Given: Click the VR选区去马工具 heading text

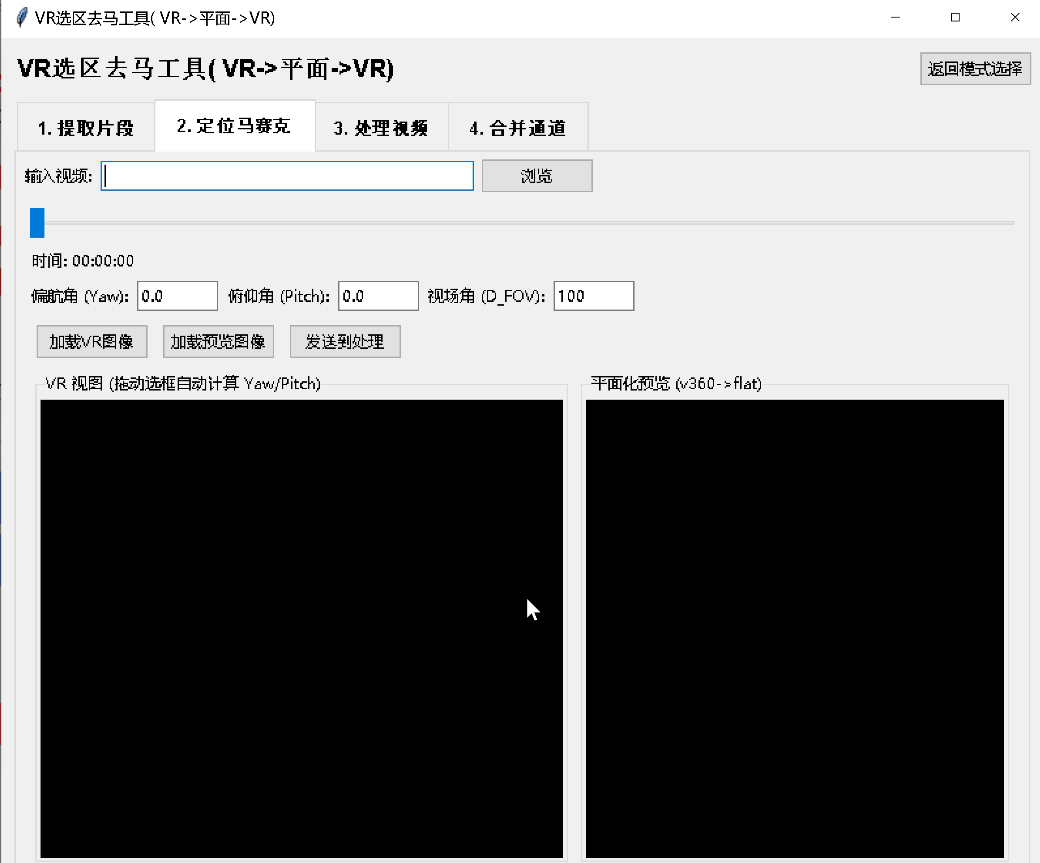Looking at the screenshot, I should click(206, 69).
